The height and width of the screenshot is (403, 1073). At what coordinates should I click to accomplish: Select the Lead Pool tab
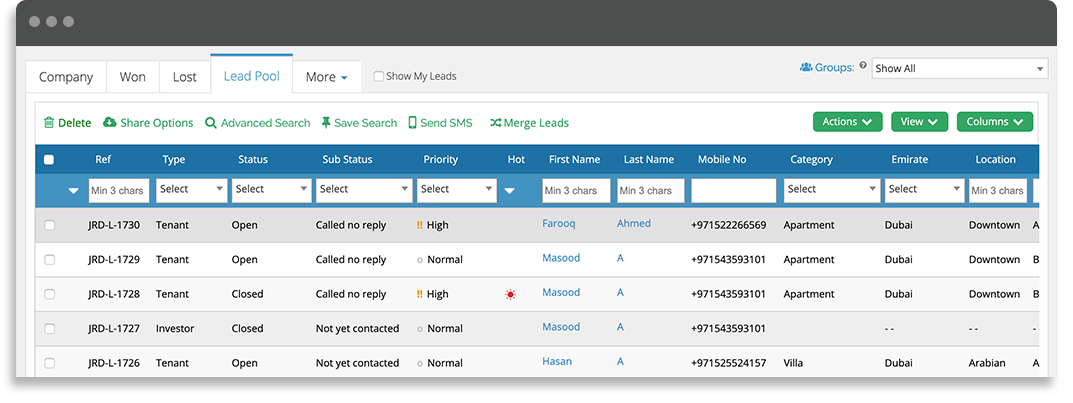pyautogui.click(x=252, y=76)
